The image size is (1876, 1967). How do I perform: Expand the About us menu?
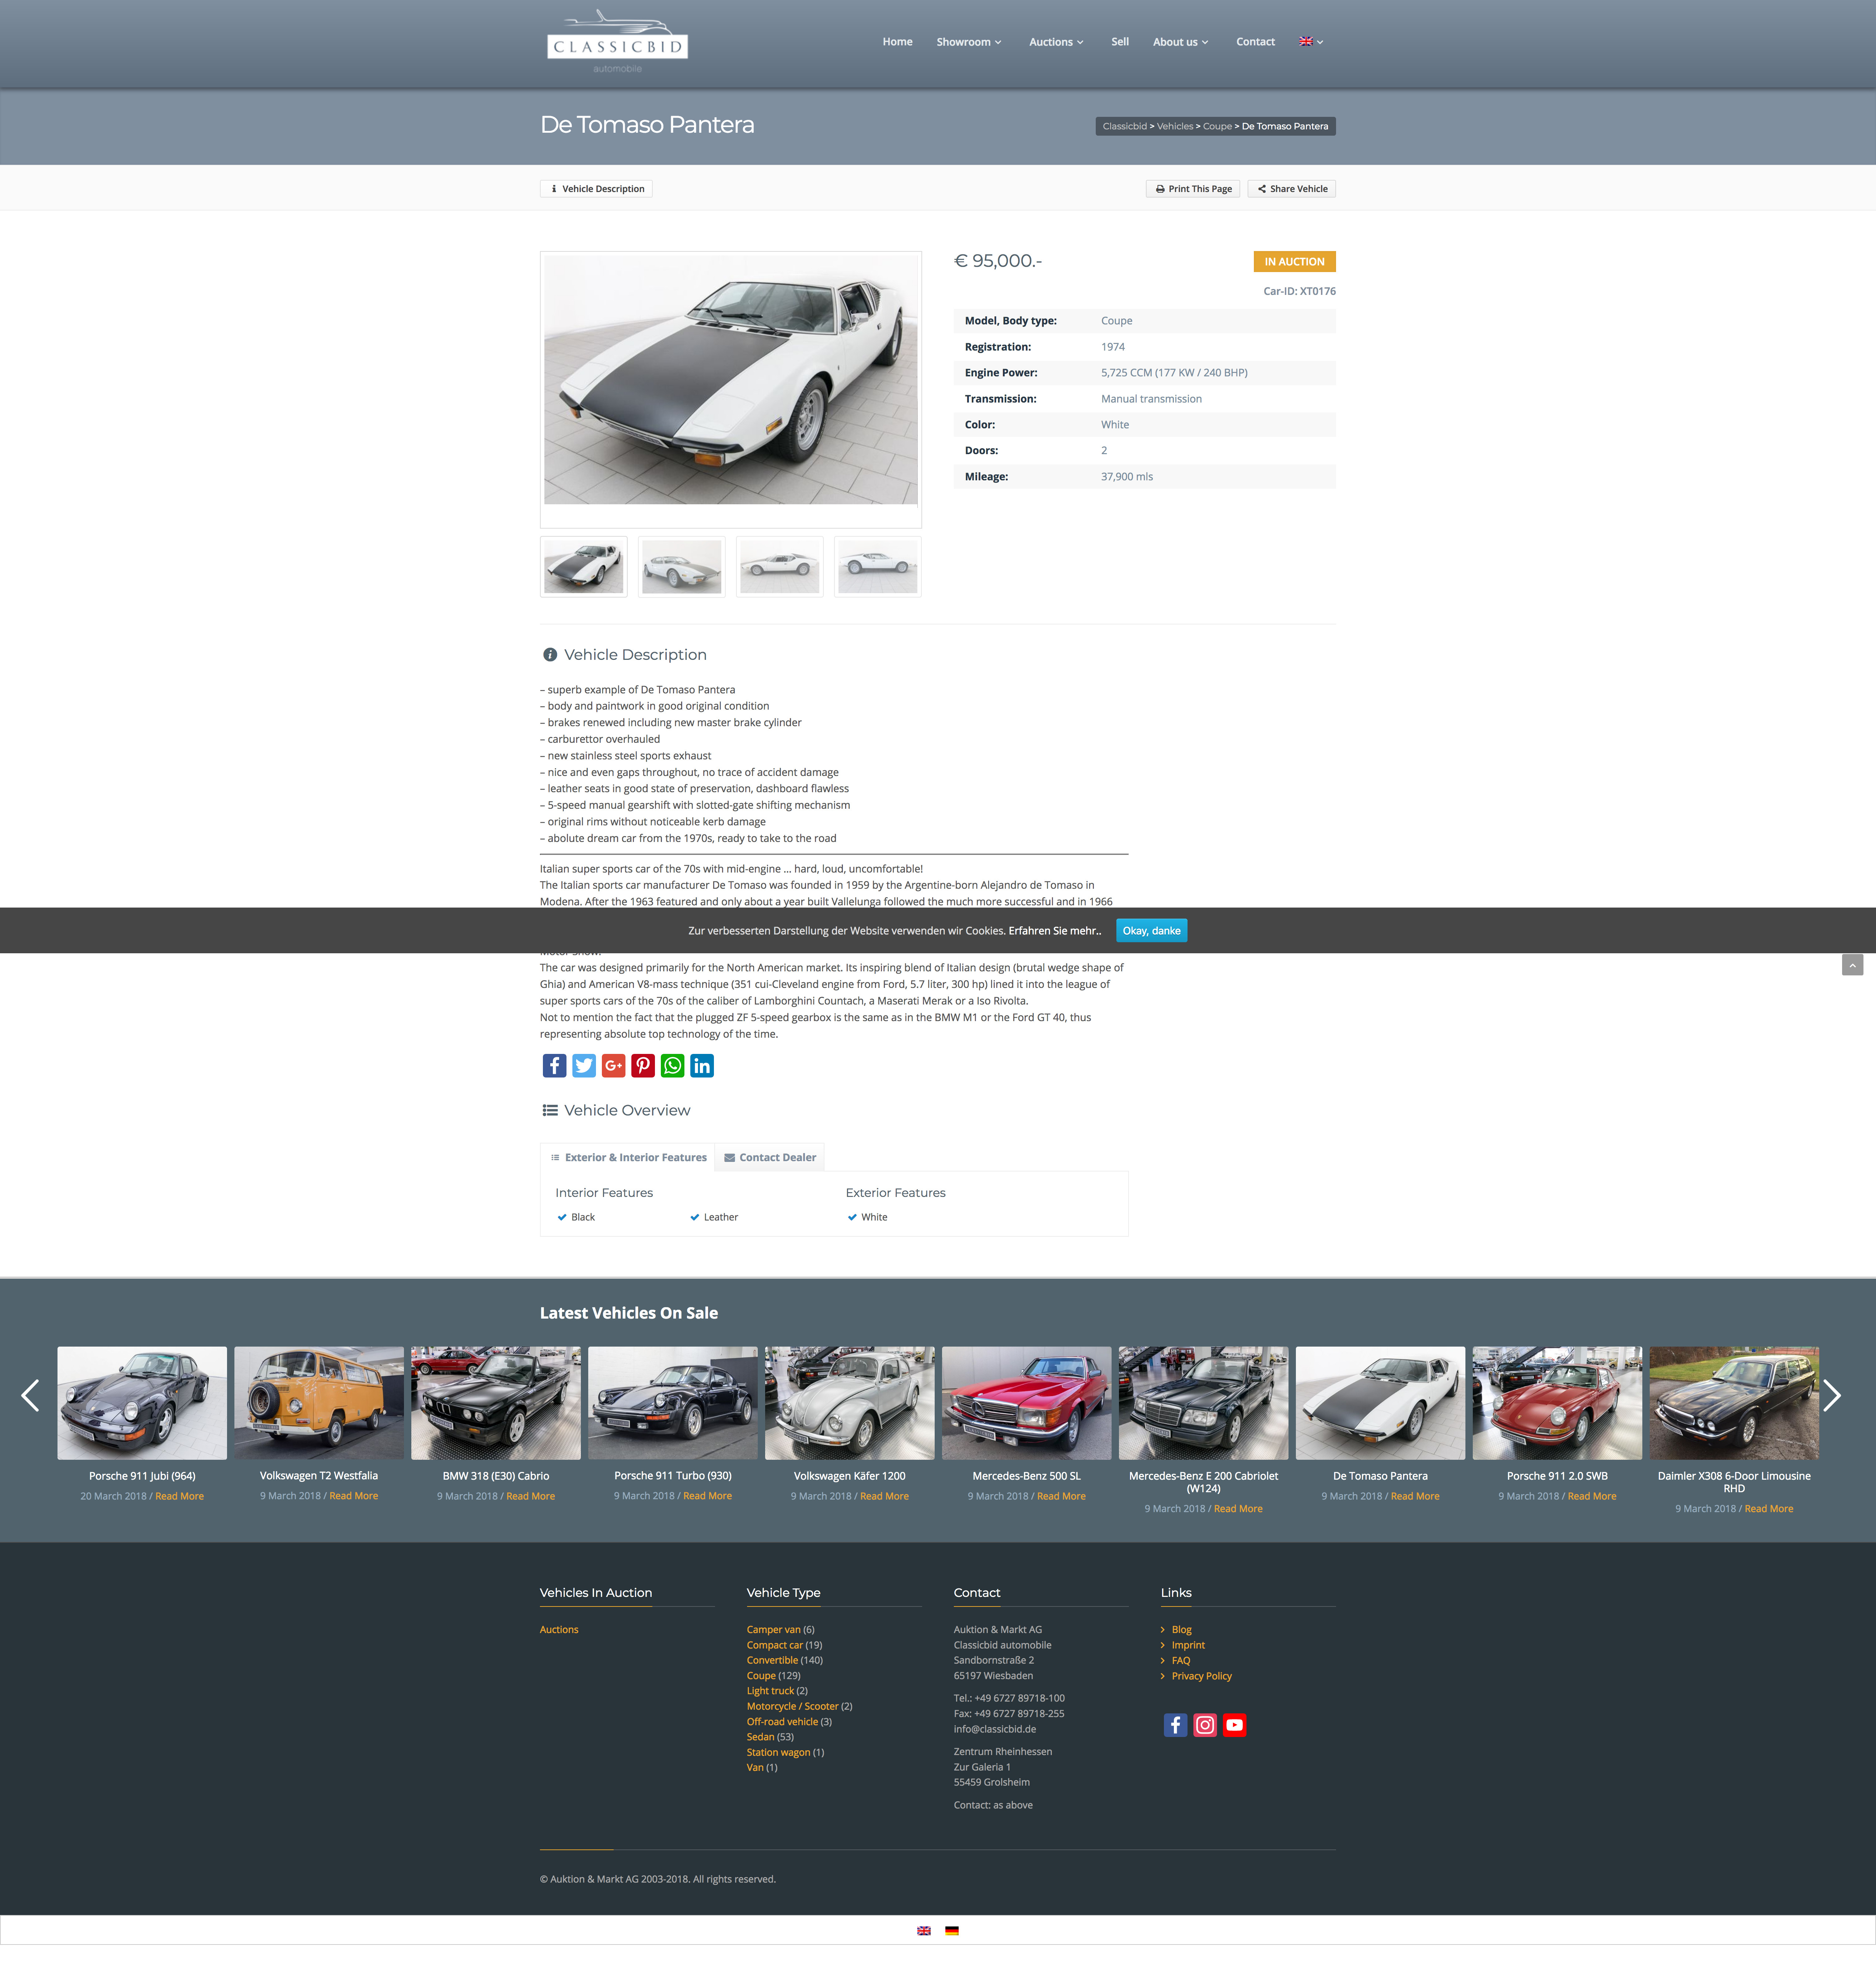pyautogui.click(x=1180, y=42)
